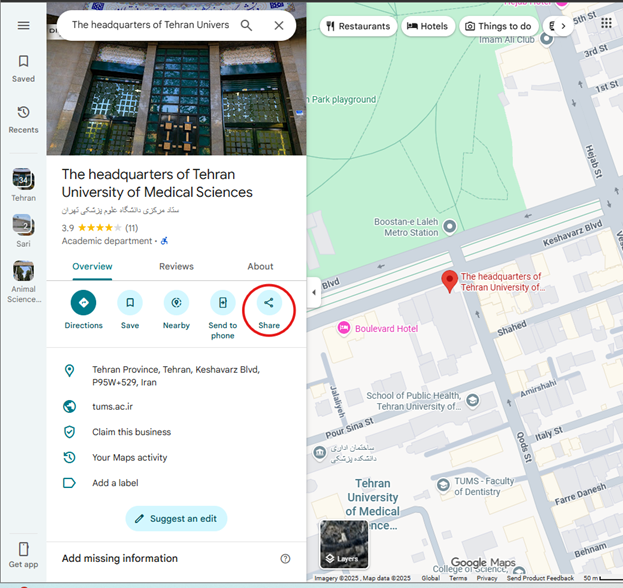Open the Saved places sidebar item
Image resolution: width=623 pixels, height=588 pixels.
[x=23, y=68]
